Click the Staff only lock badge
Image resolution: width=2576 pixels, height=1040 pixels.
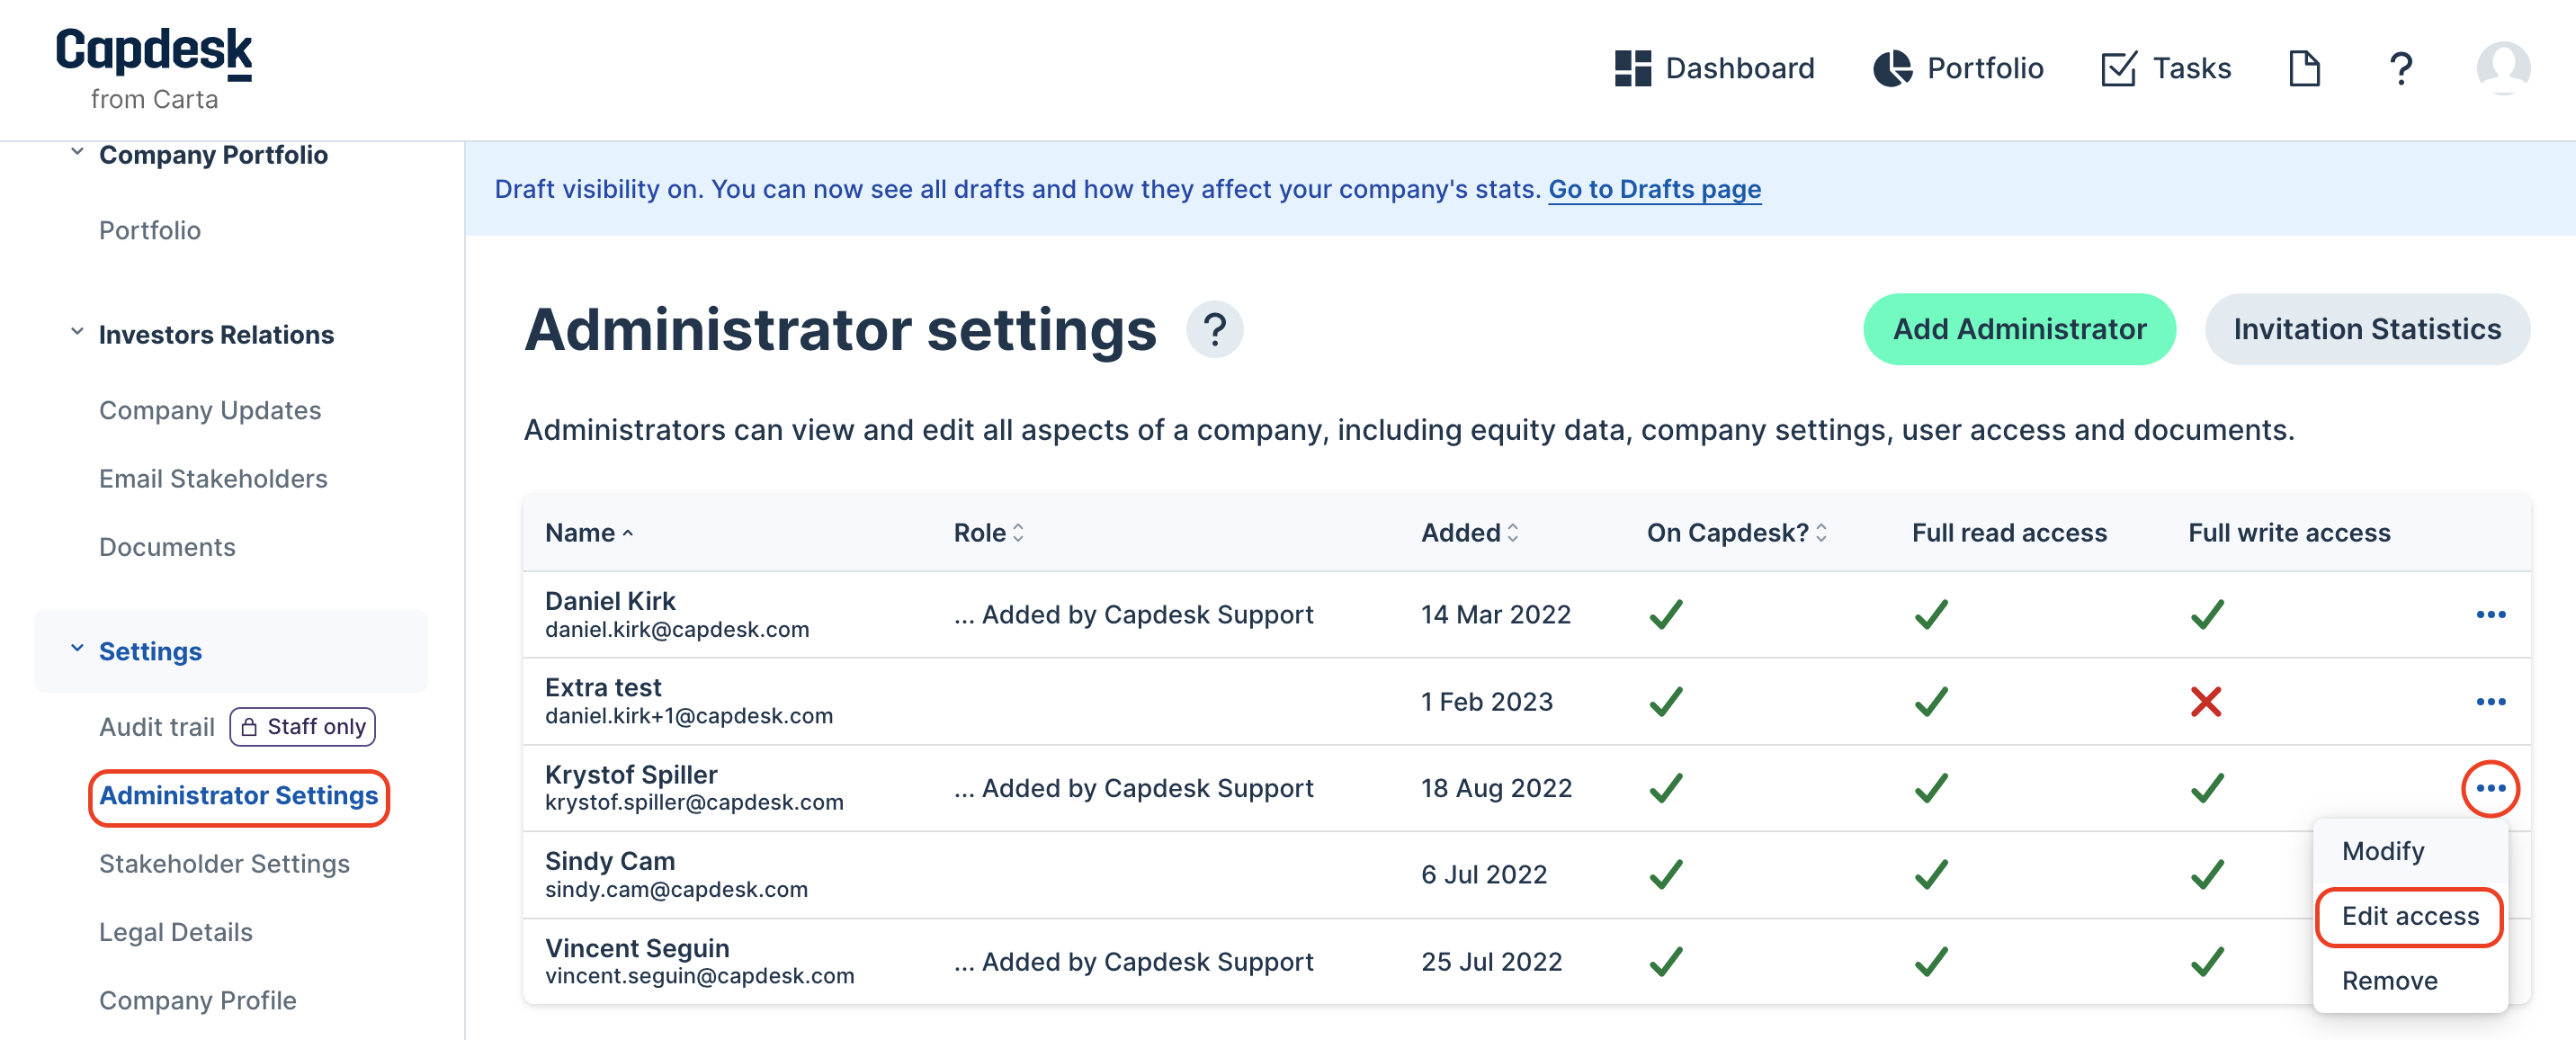(303, 727)
